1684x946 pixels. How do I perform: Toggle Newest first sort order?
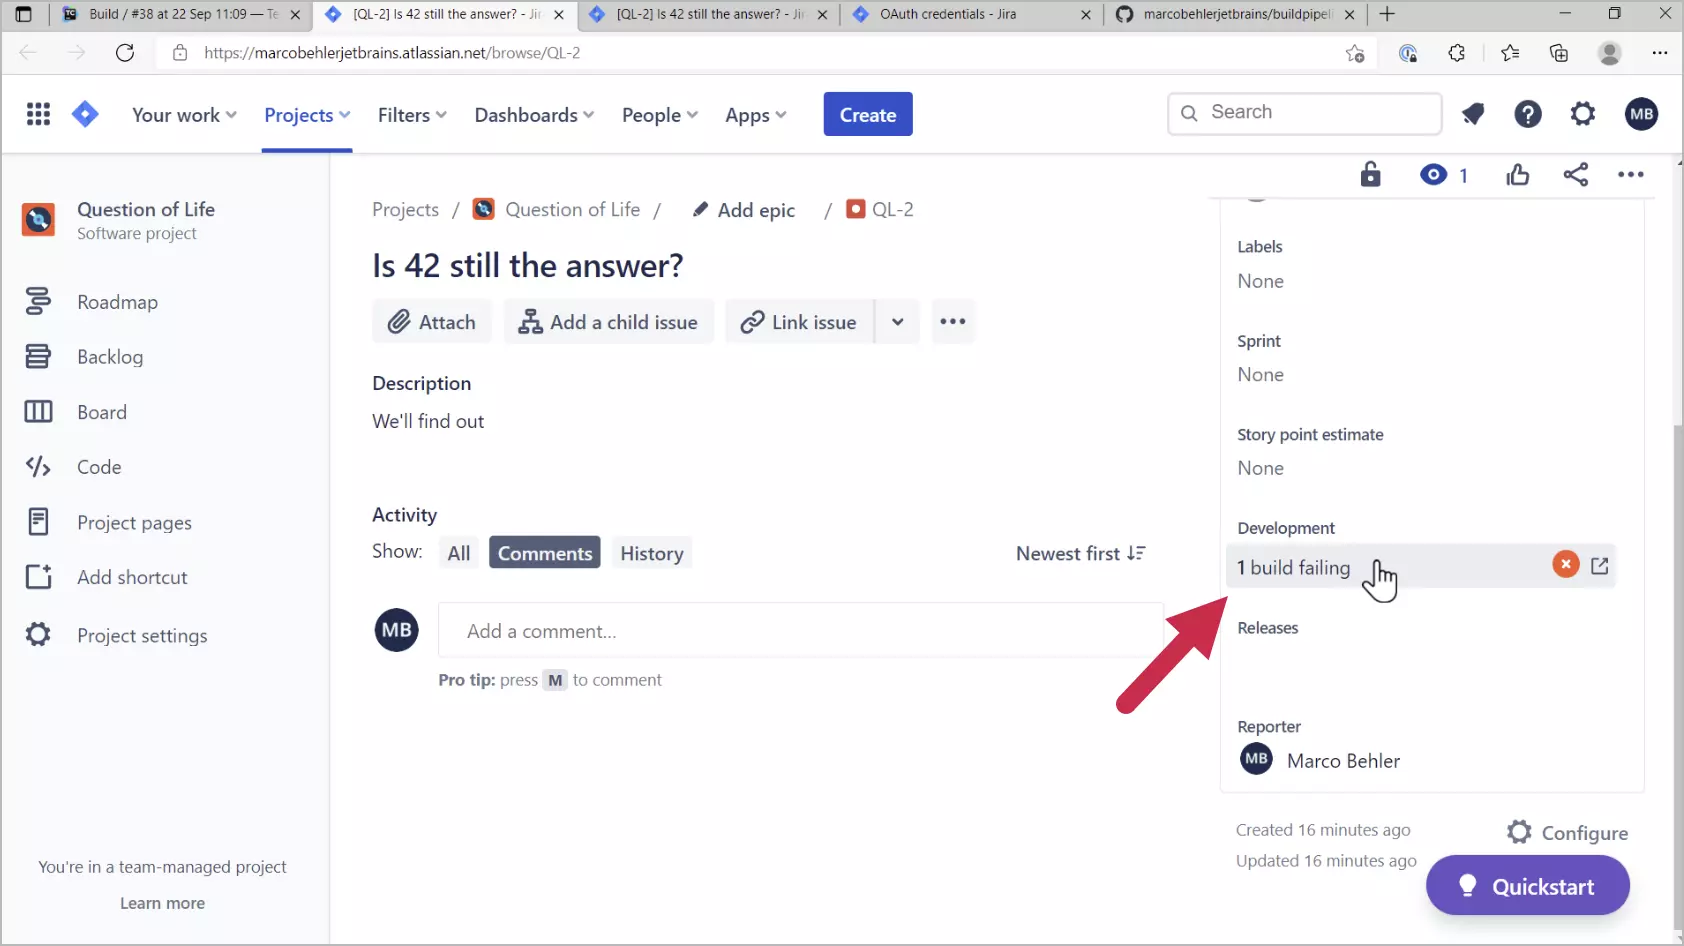tap(1080, 554)
